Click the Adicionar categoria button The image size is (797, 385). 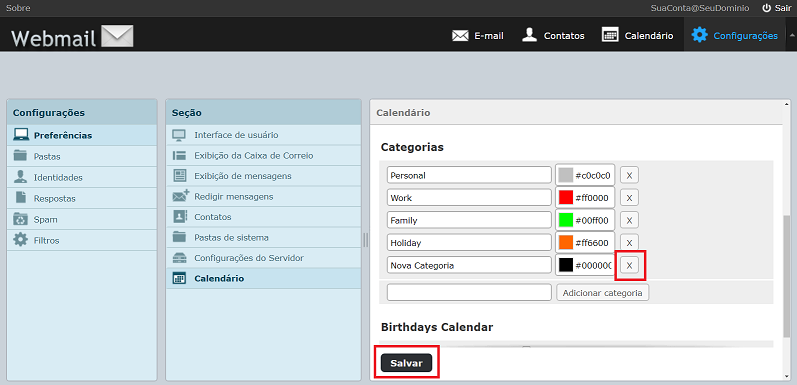602,292
